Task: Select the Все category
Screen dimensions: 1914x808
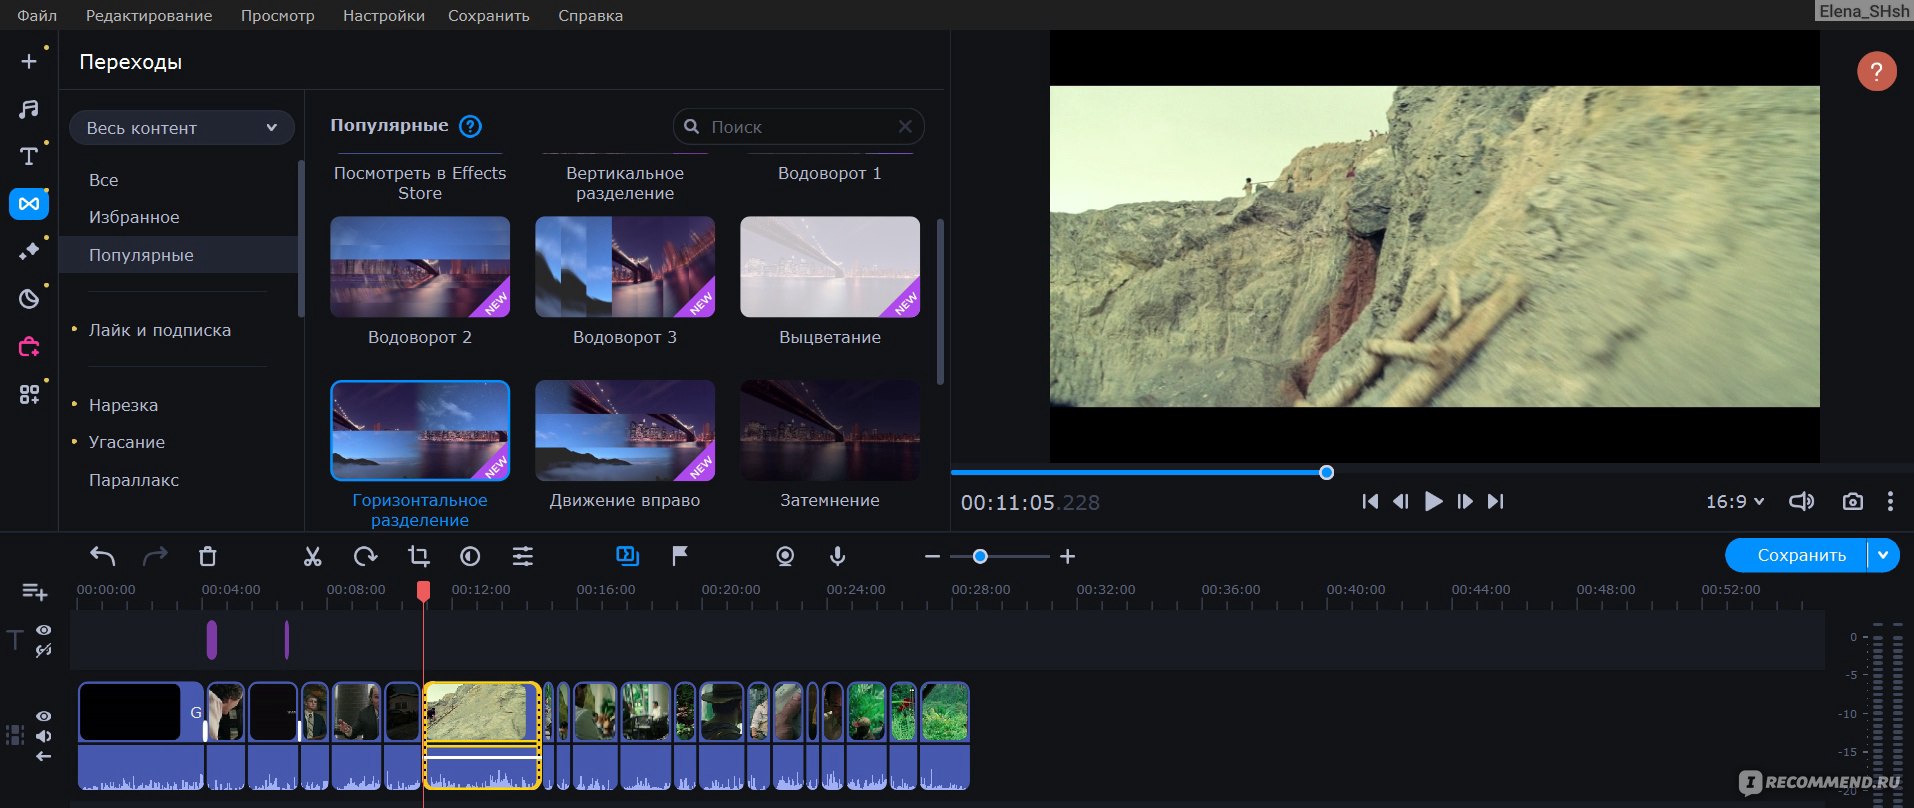Action: 103,180
